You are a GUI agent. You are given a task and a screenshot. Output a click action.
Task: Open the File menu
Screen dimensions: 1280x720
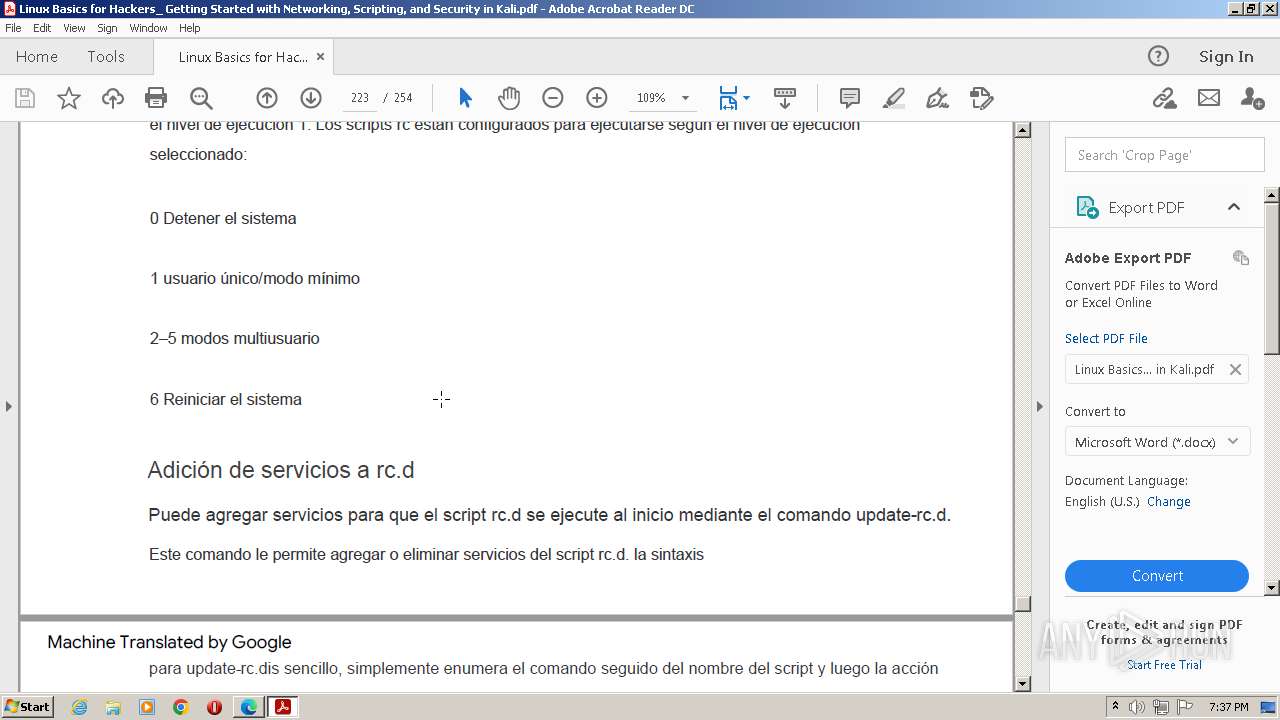click(x=13, y=28)
